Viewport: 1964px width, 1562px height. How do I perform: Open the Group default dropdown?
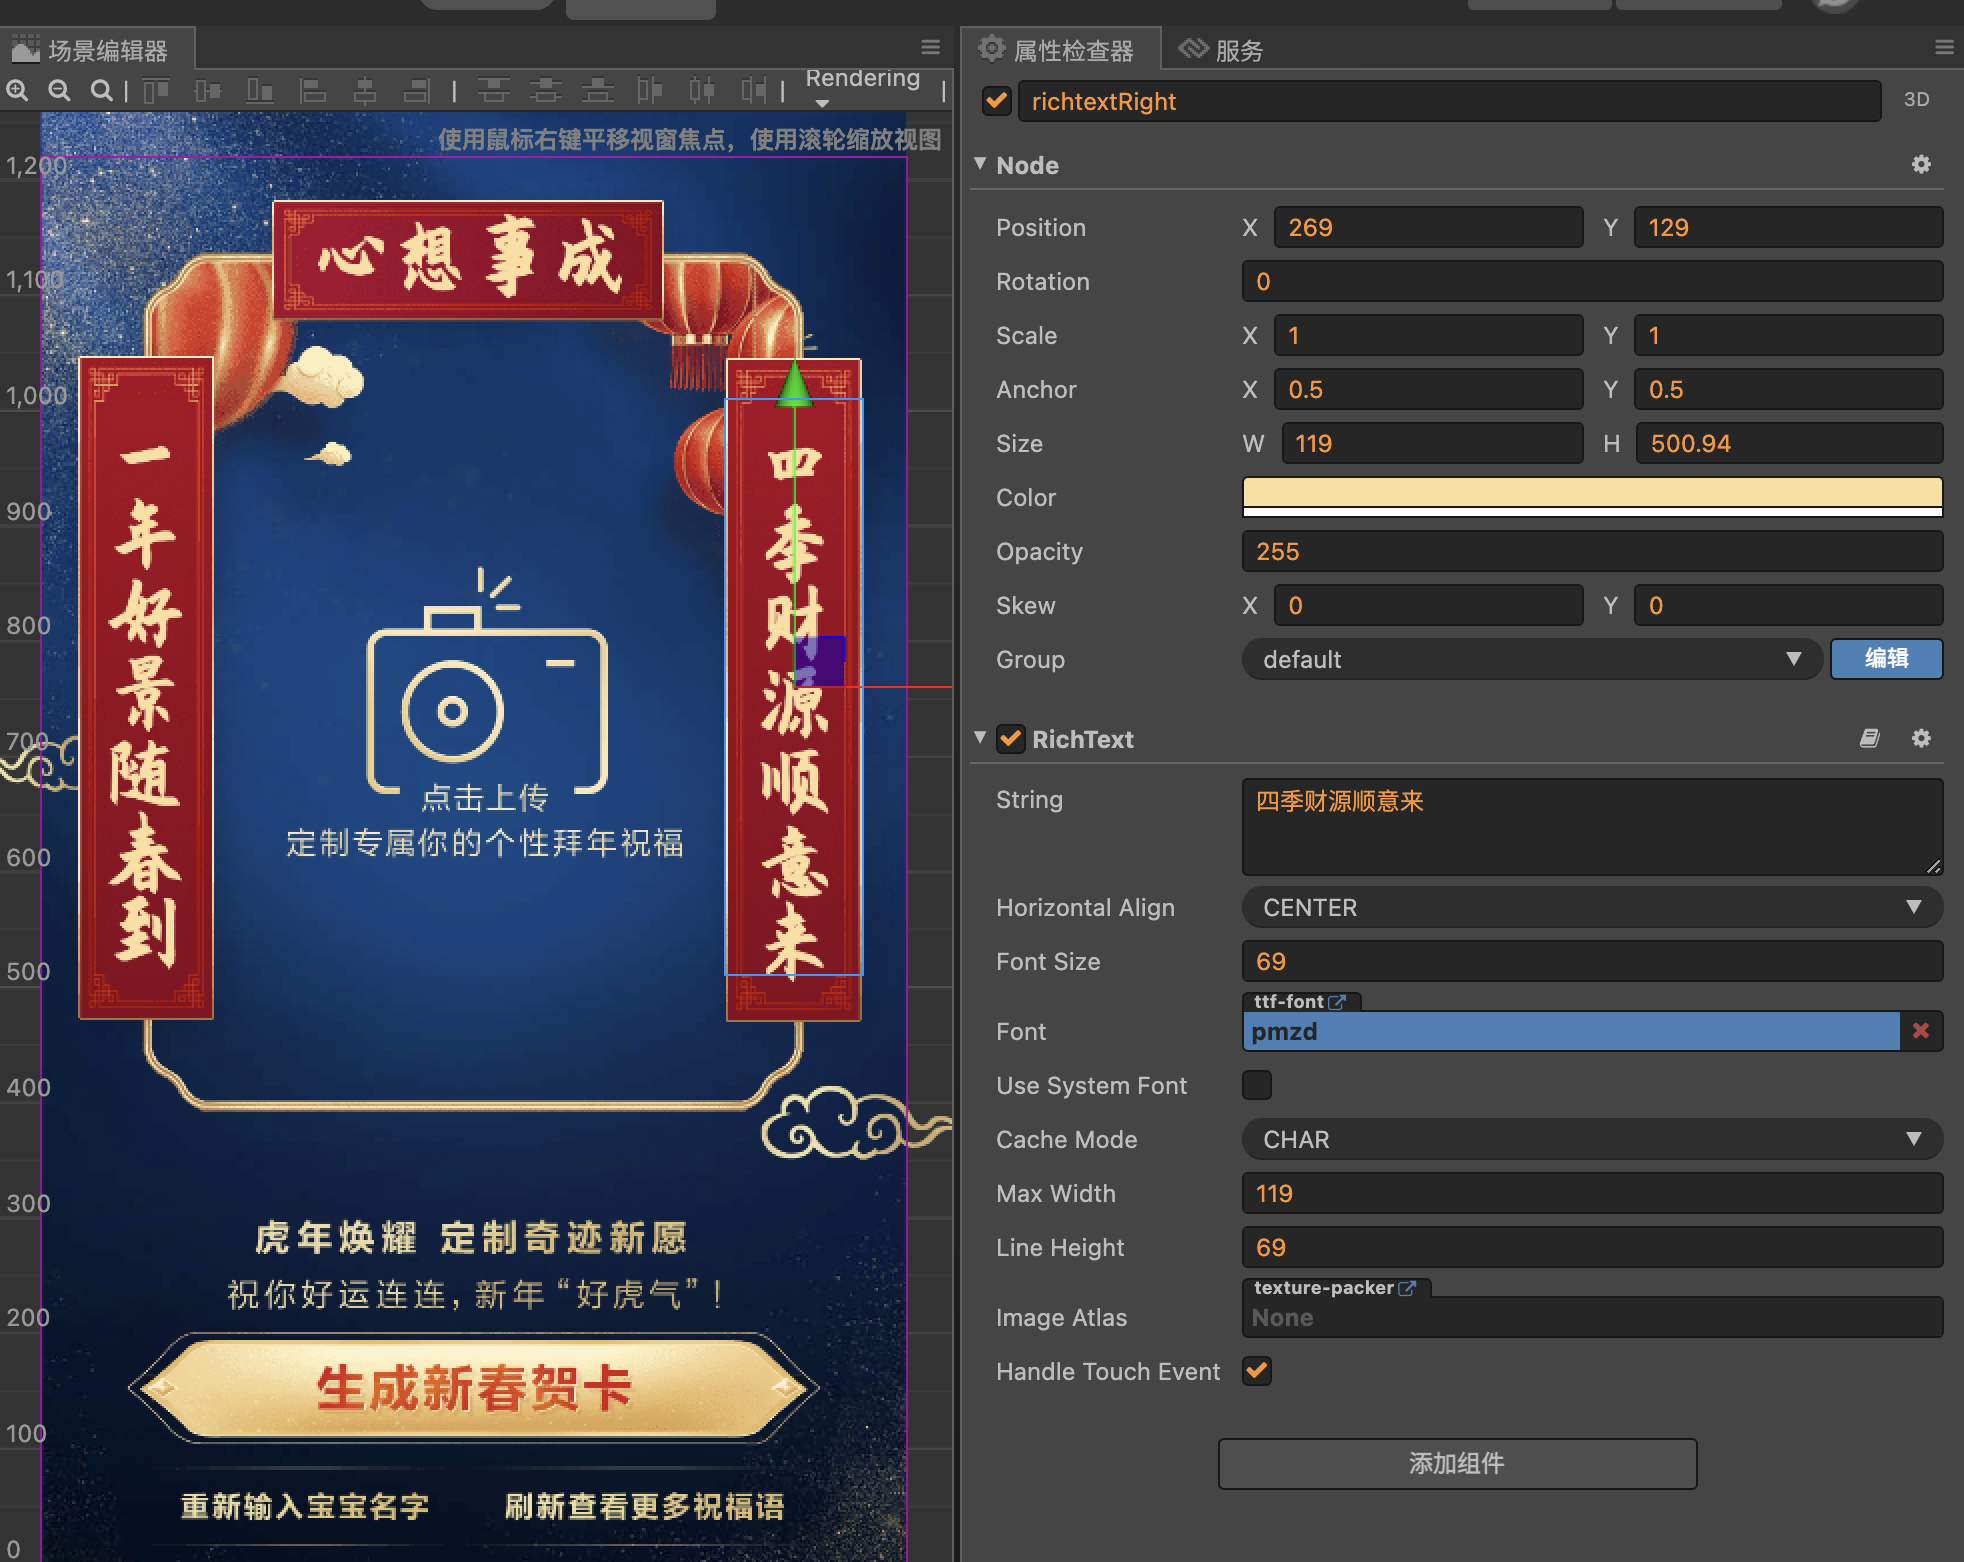pos(1531,659)
